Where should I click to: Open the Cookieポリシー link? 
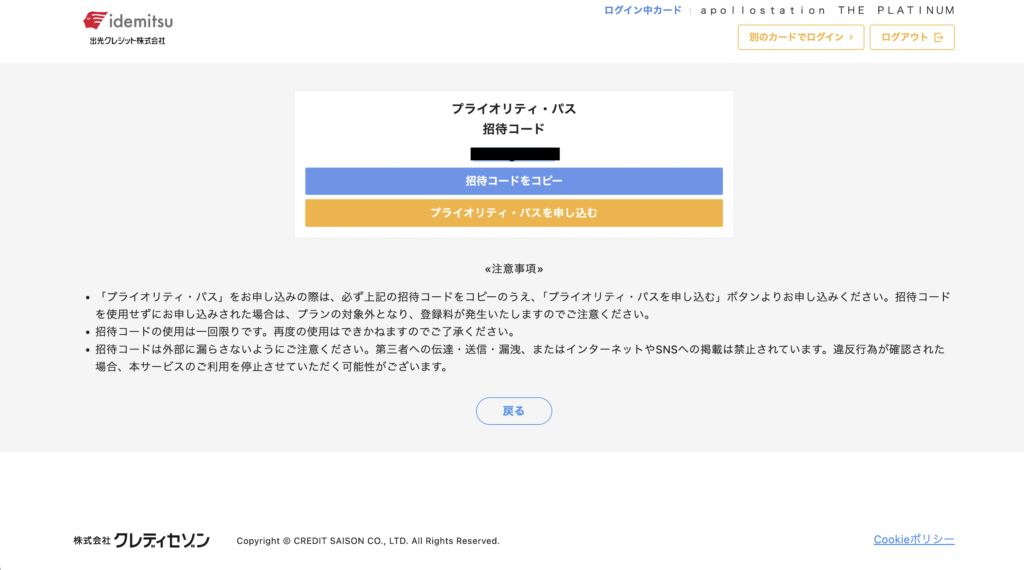[x=914, y=539]
